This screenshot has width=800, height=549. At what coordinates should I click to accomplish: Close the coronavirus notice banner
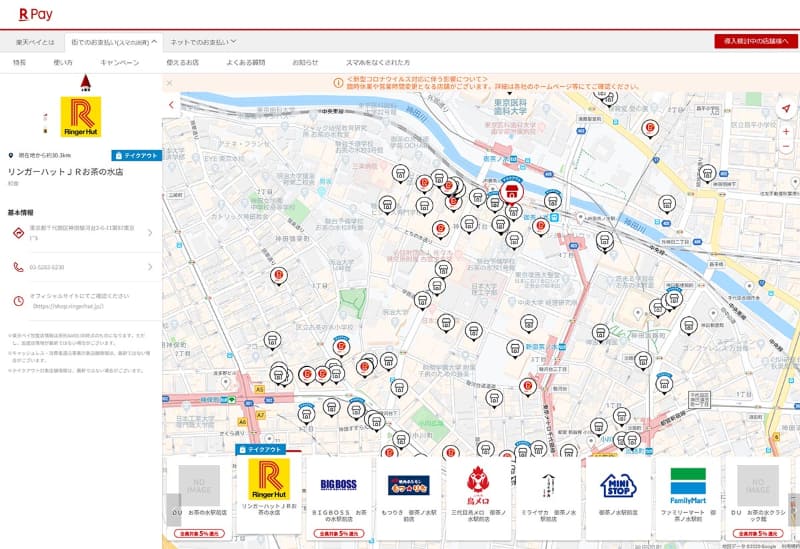tap(169, 83)
